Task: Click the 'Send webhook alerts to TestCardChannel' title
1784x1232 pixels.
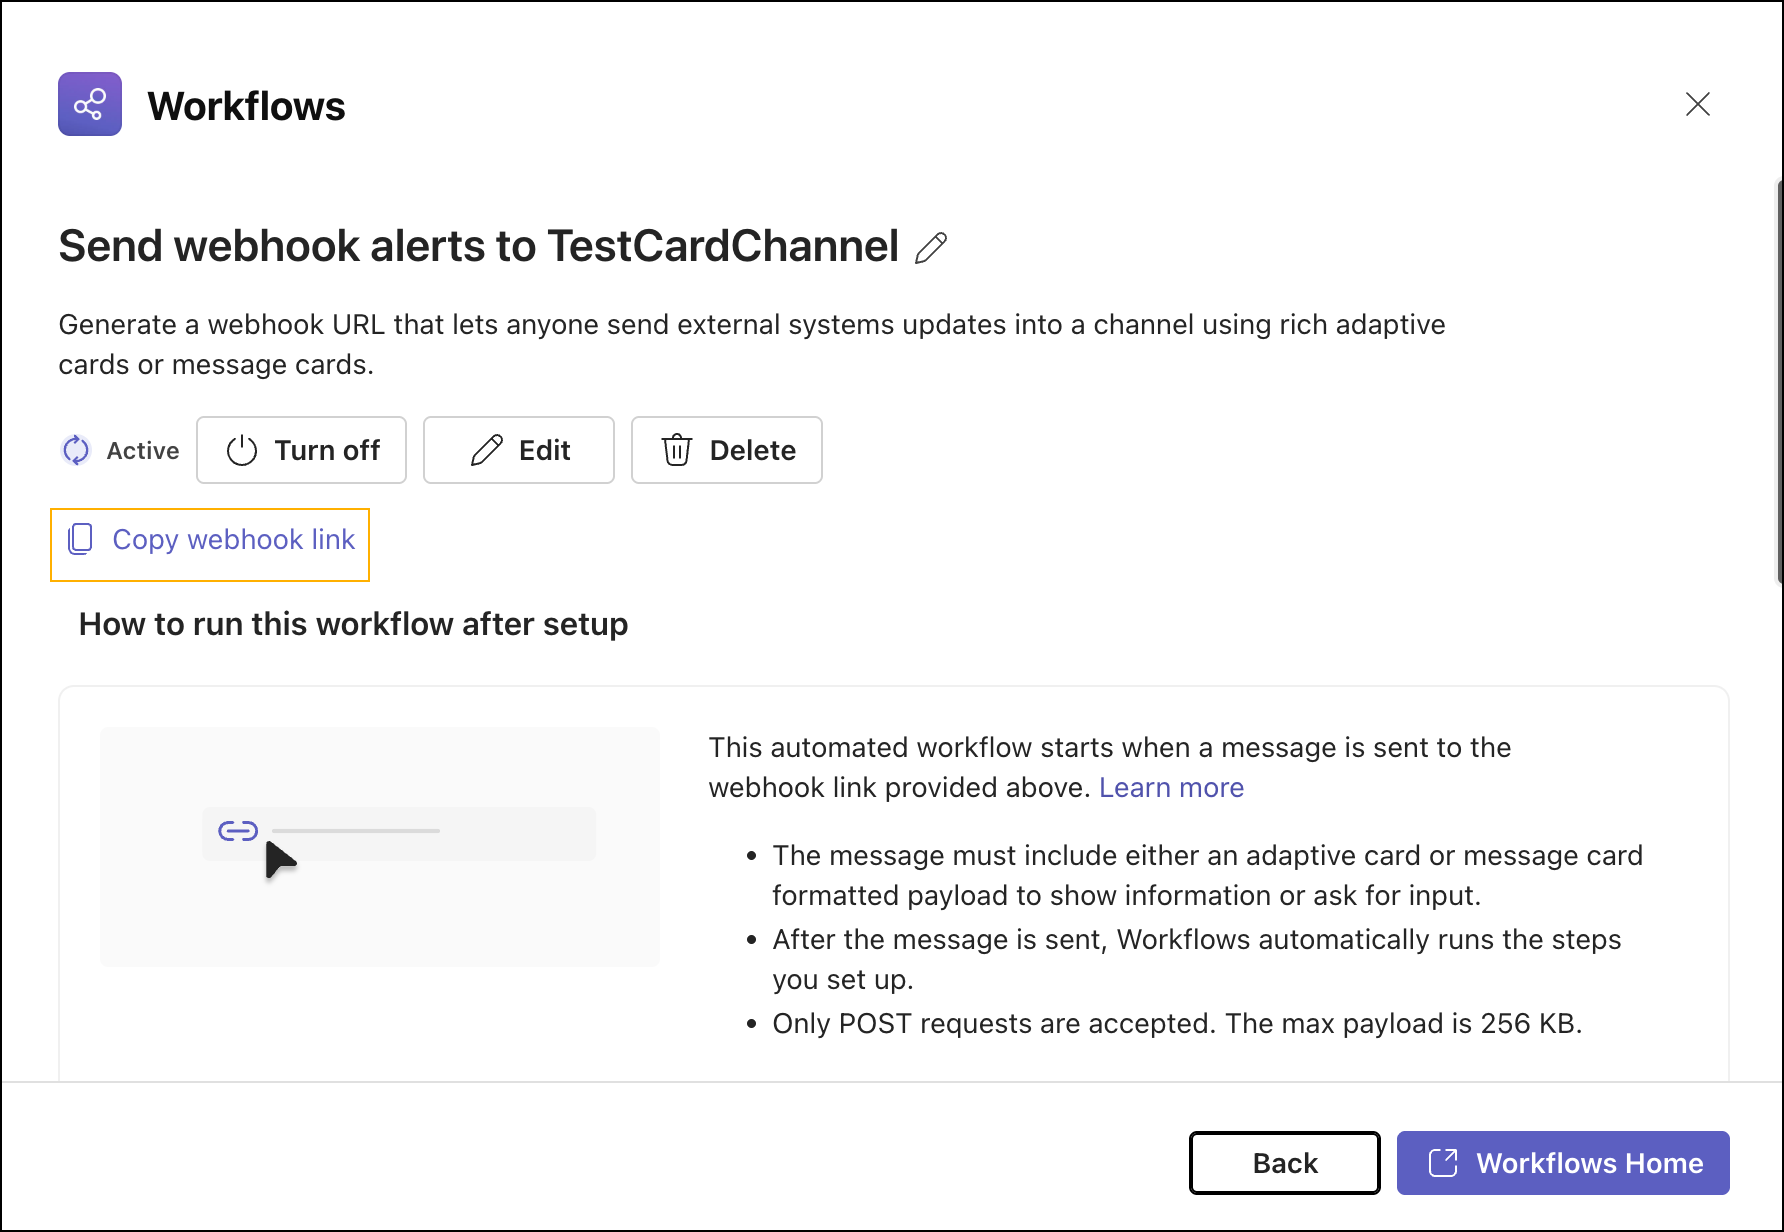Action: click(478, 247)
